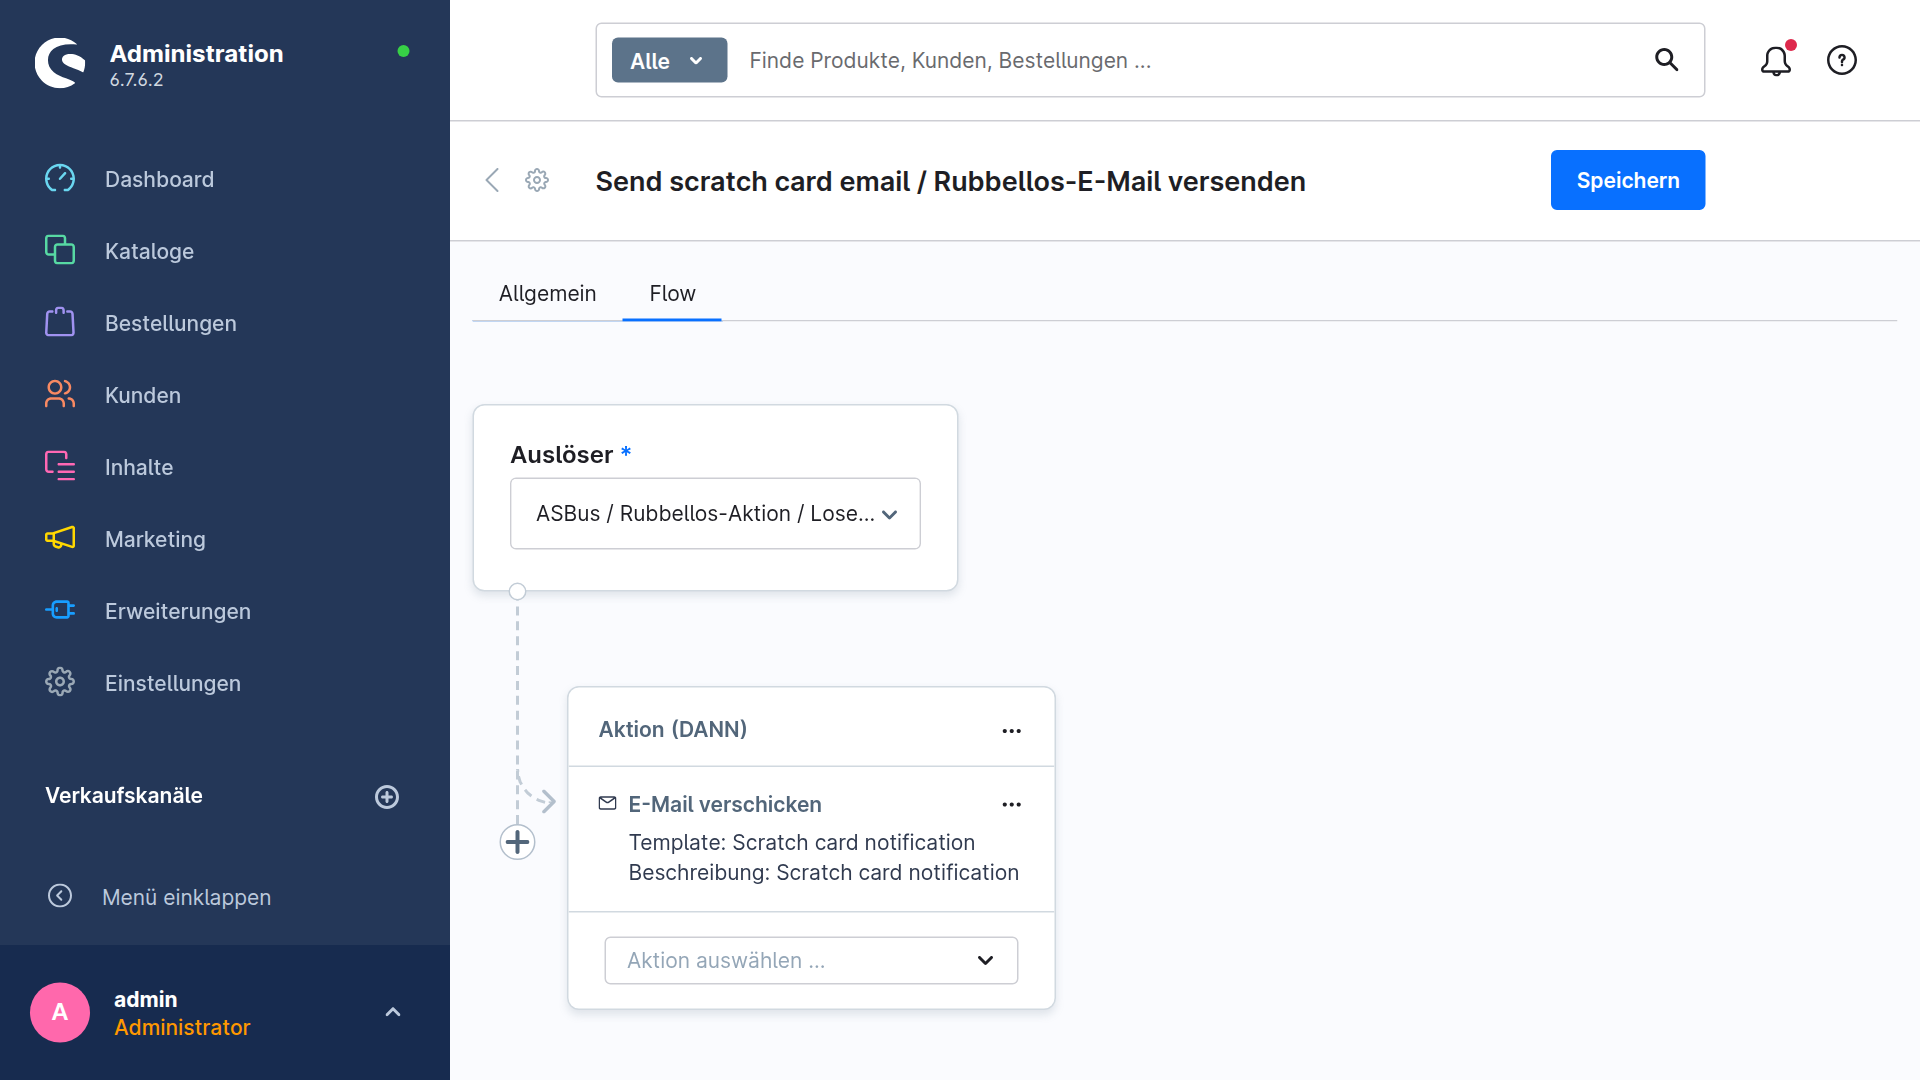
Task: Click Menü einklappen text
Action: (x=186, y=897)
